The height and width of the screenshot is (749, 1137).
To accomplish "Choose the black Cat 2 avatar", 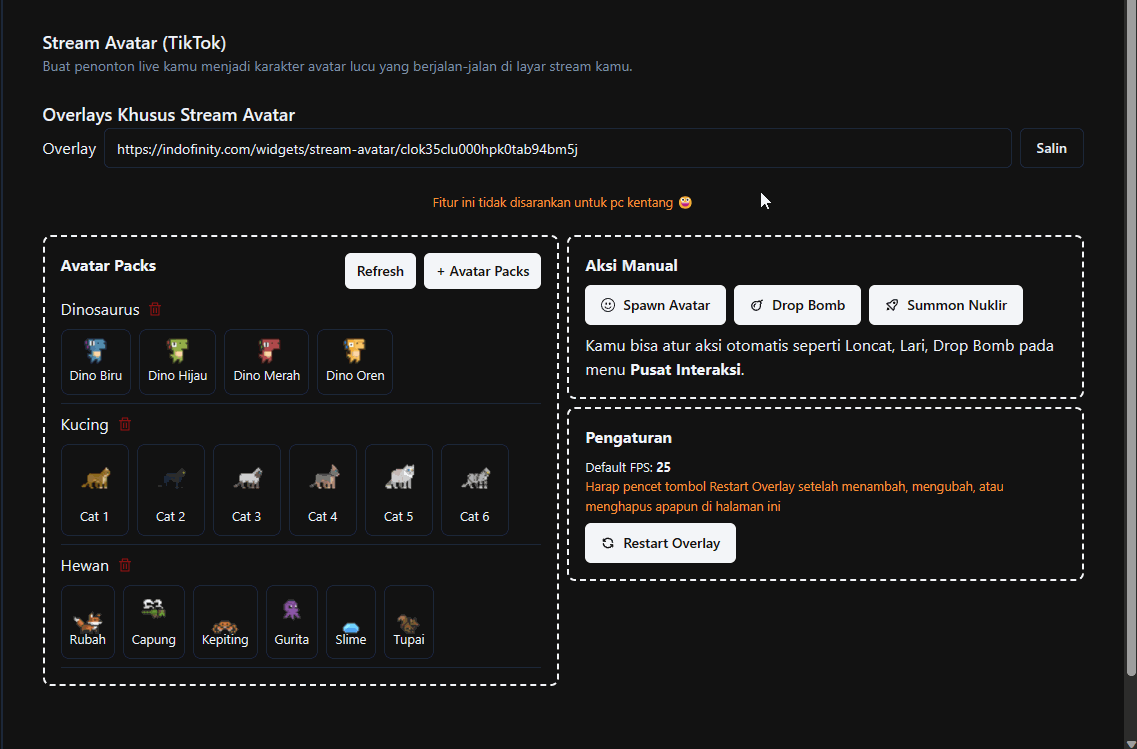I will click(171, 490).
